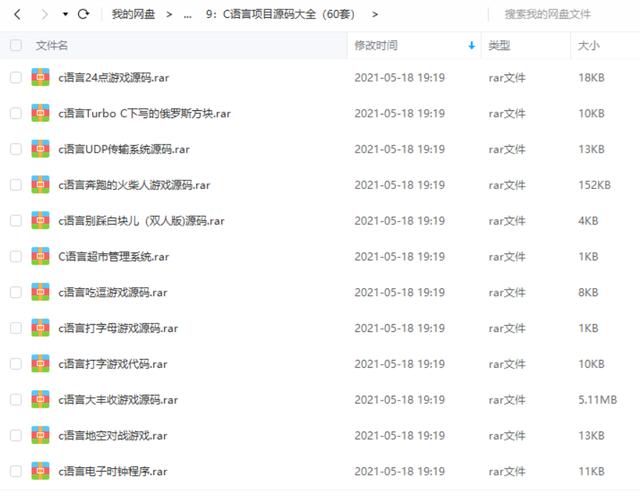The width and height of the screenshot is (640, 498).
Task: Select file name c语言地空对战游戏.rar
Action: point(113,436)
